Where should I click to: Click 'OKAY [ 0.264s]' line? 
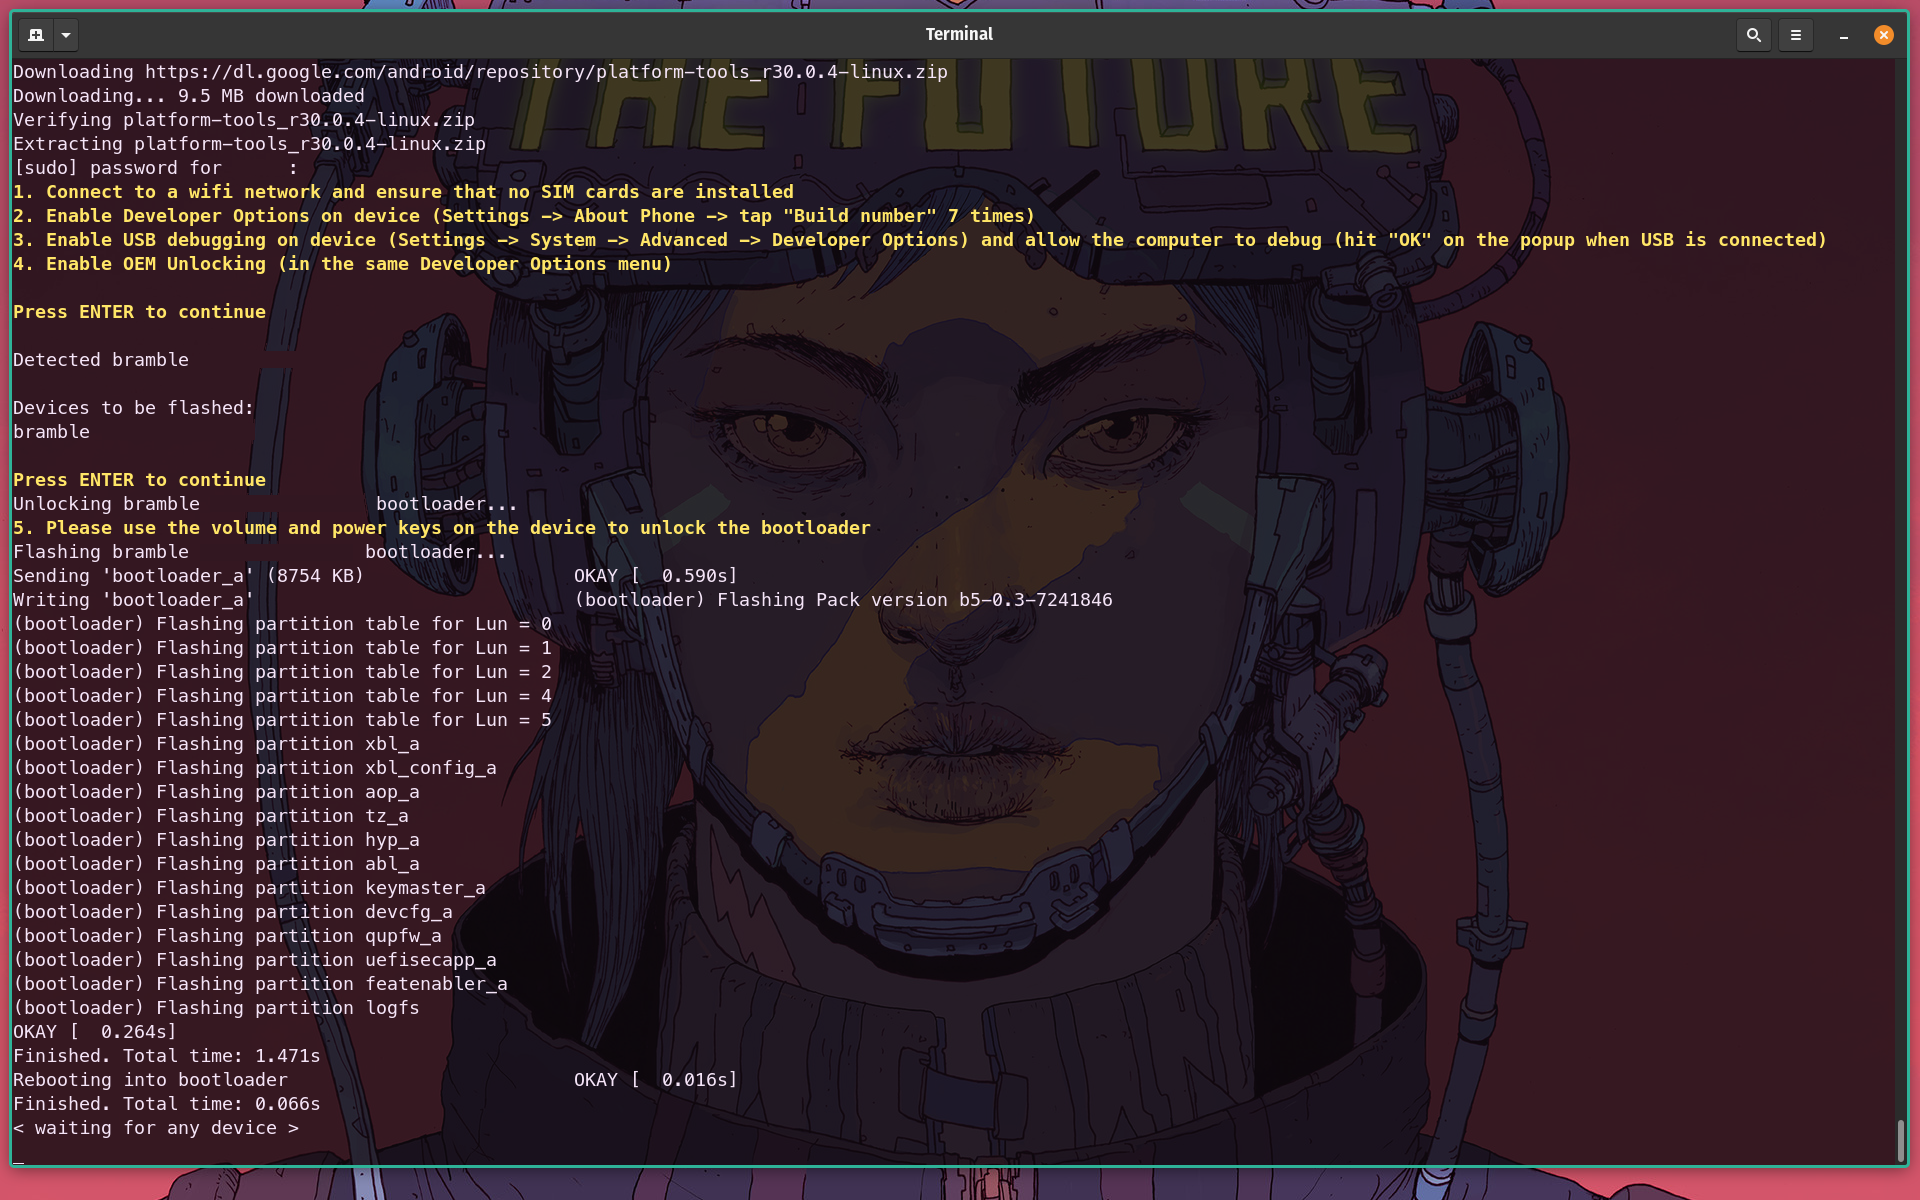[x=95, y=1032]
